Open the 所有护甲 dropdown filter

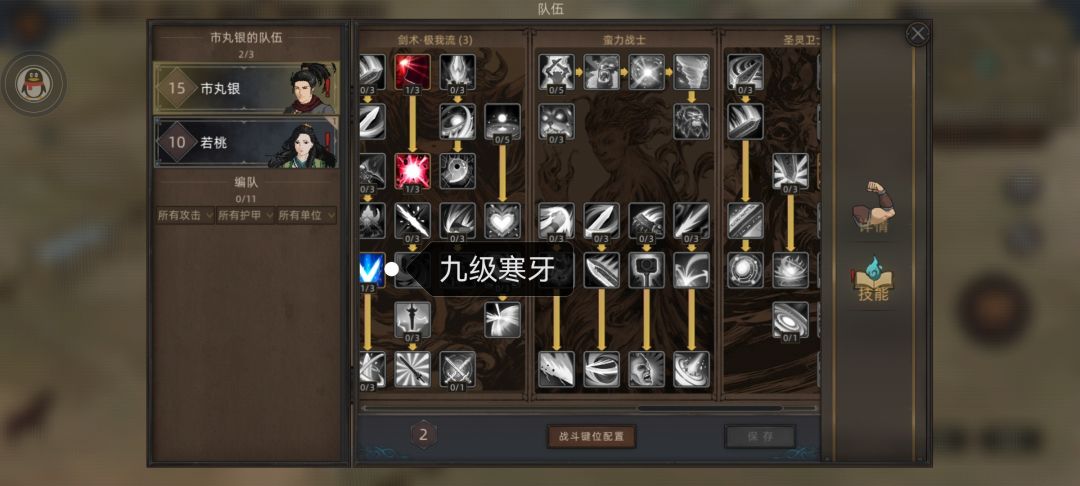coord(245,215)
